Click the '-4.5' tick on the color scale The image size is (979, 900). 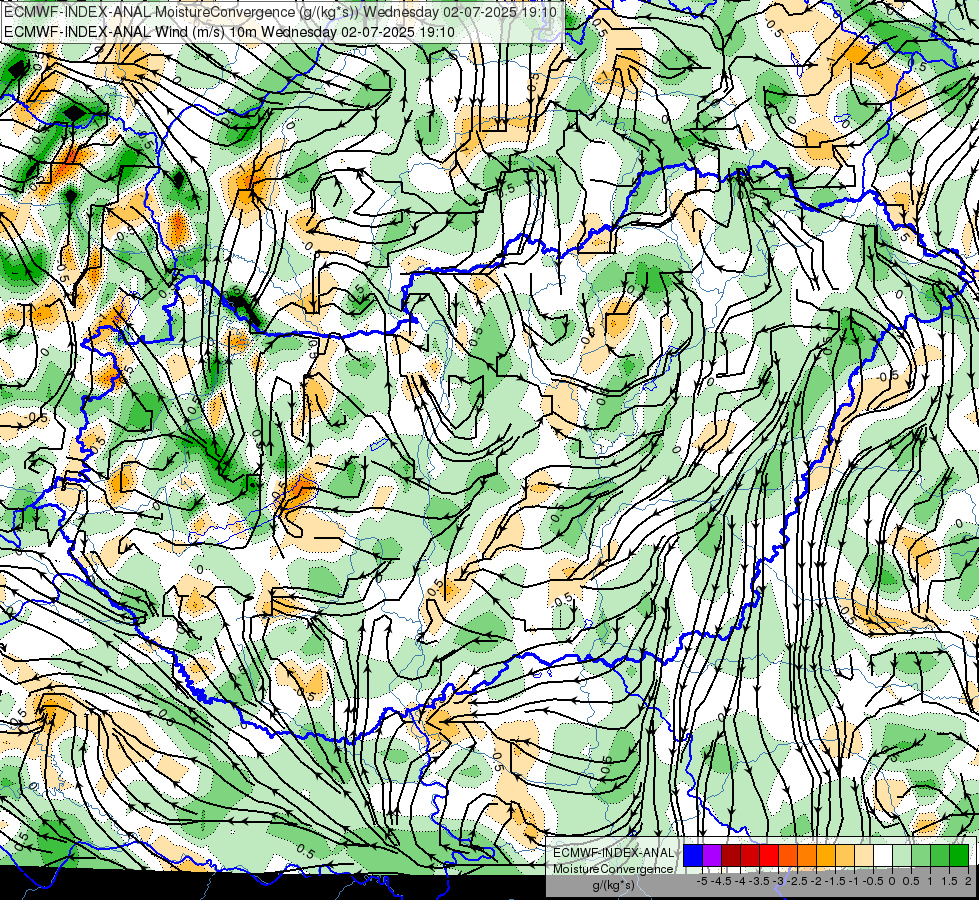(721, 881)
